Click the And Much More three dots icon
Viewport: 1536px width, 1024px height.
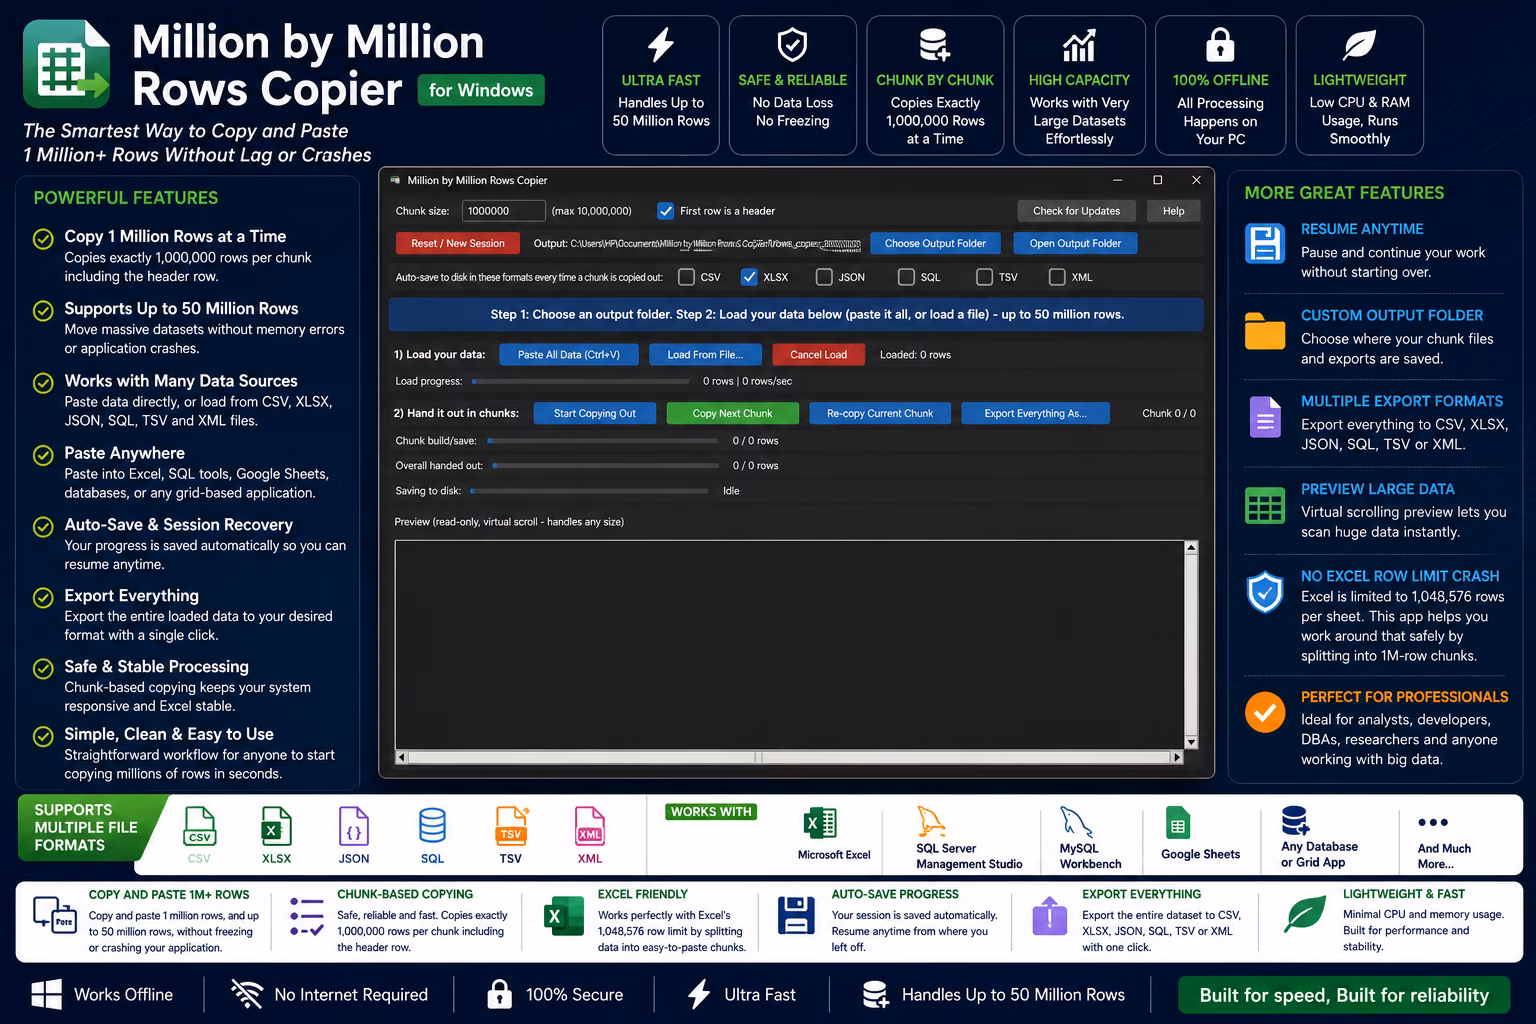click(1433, 822)
